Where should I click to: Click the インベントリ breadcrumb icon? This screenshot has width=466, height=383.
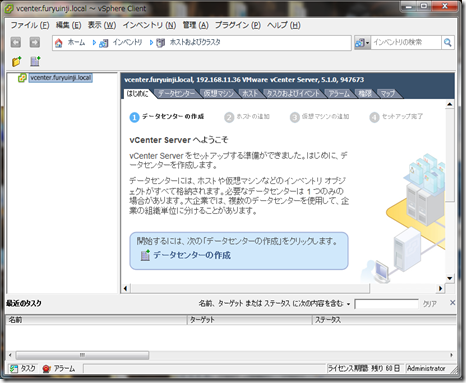point(104,43)
